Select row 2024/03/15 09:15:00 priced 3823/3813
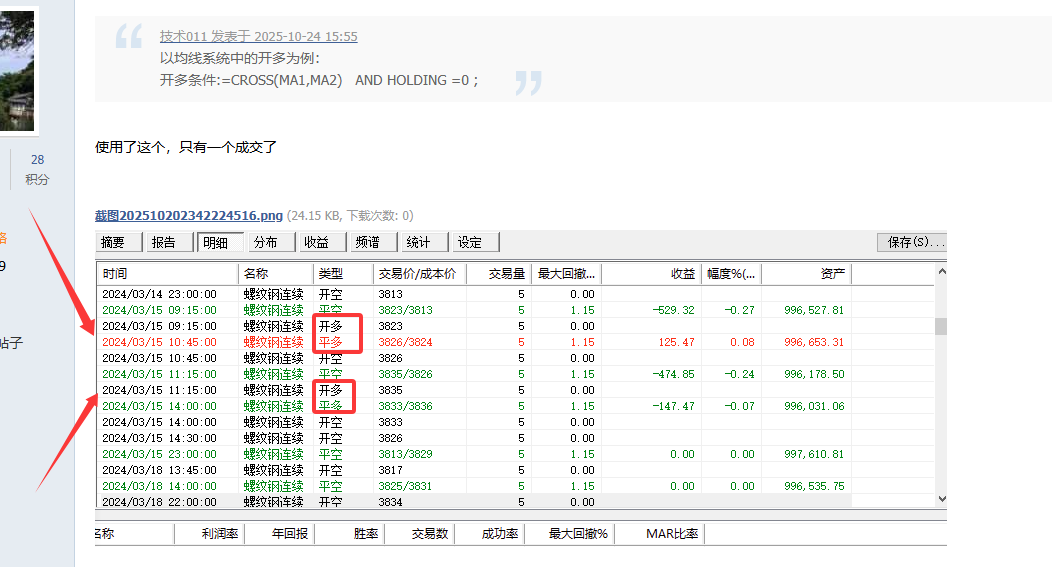The image size is (1052, 567). [x=515, y=310]
